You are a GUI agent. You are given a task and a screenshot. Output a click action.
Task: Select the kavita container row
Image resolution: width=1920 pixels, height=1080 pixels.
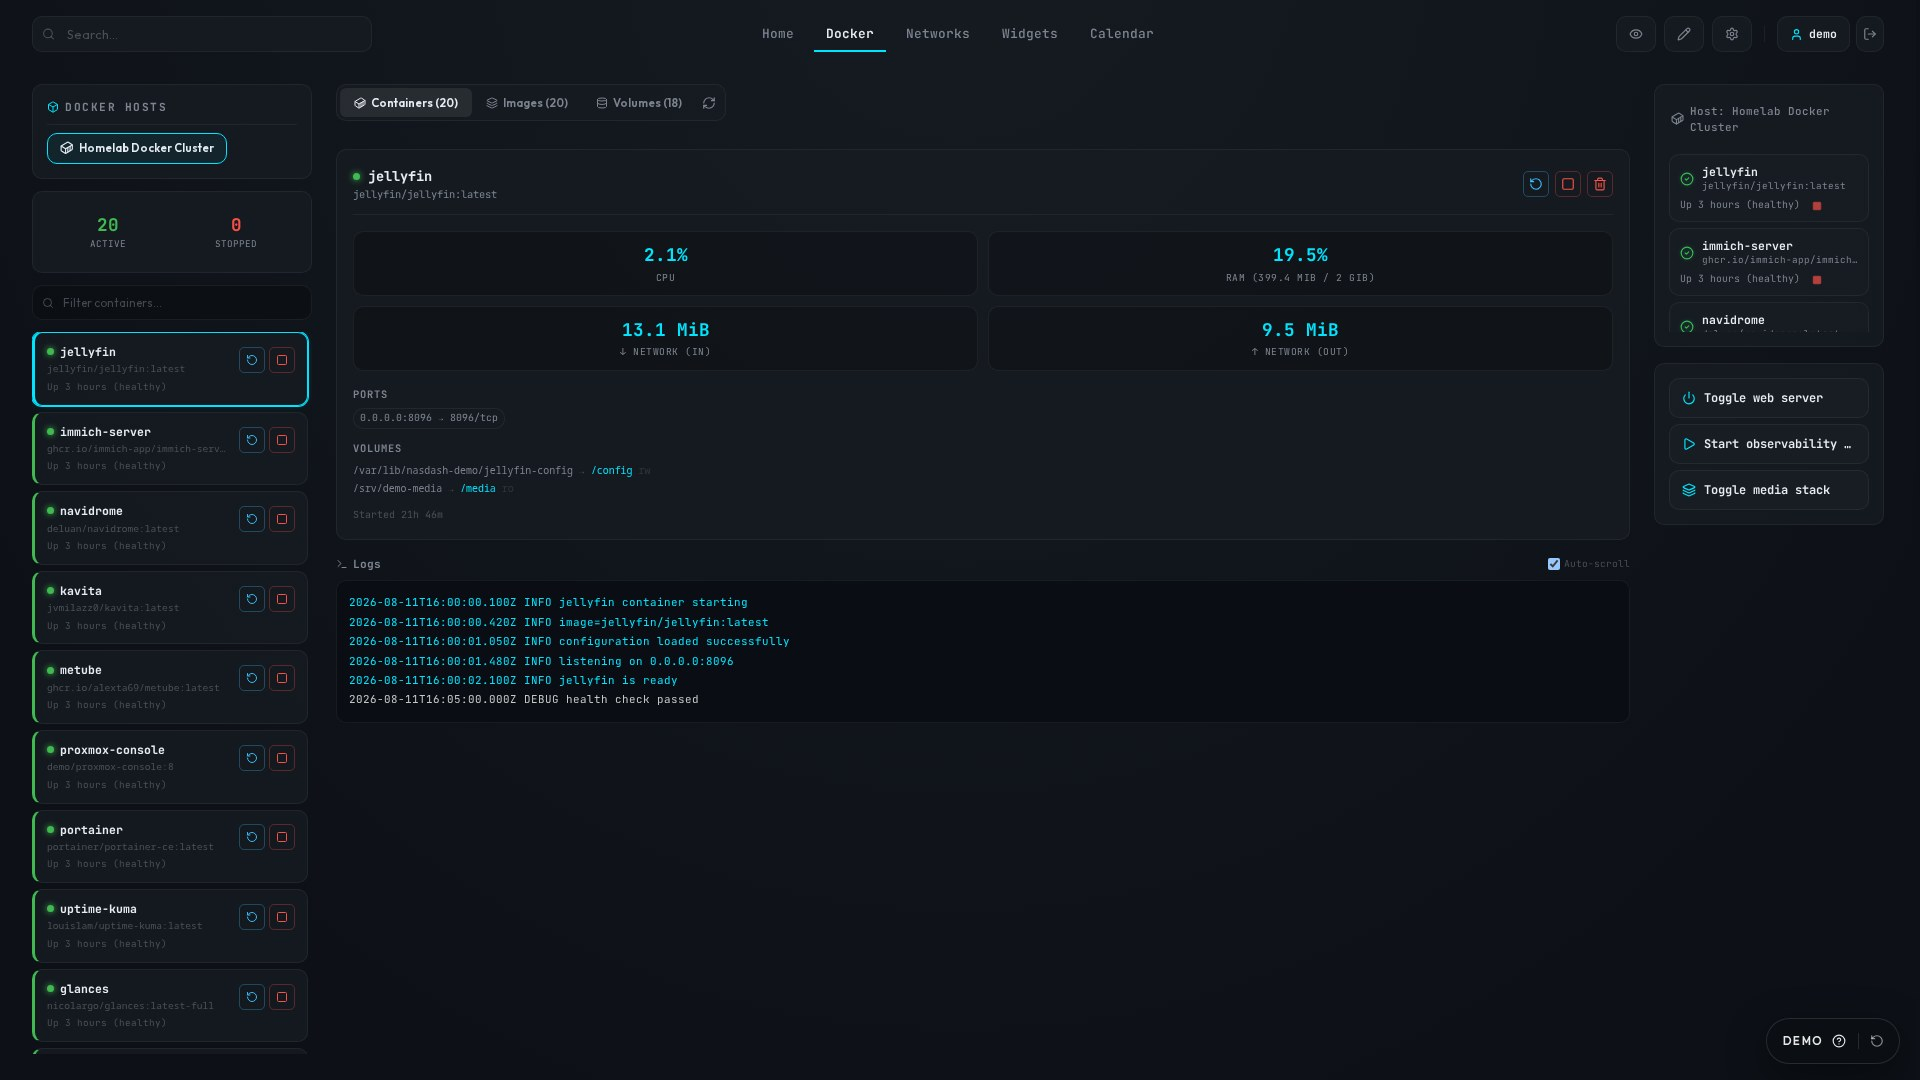[170, 607]
